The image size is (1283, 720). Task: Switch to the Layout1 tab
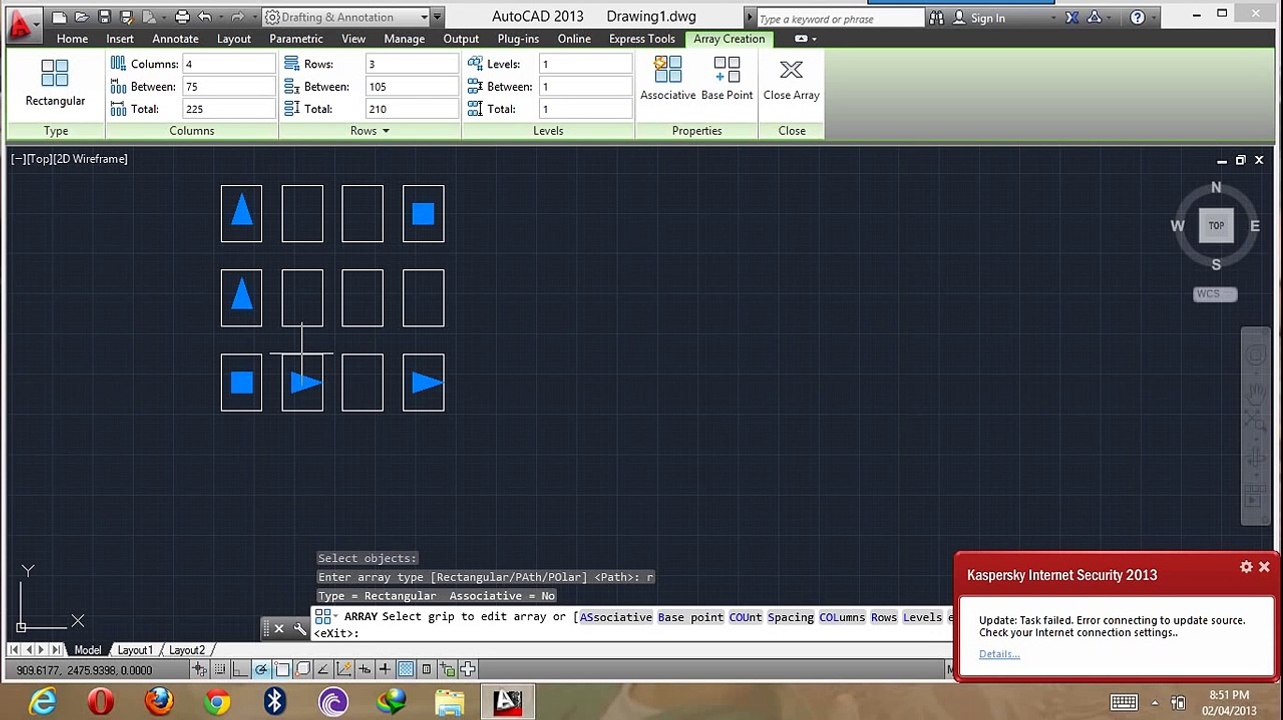[135, 650]
